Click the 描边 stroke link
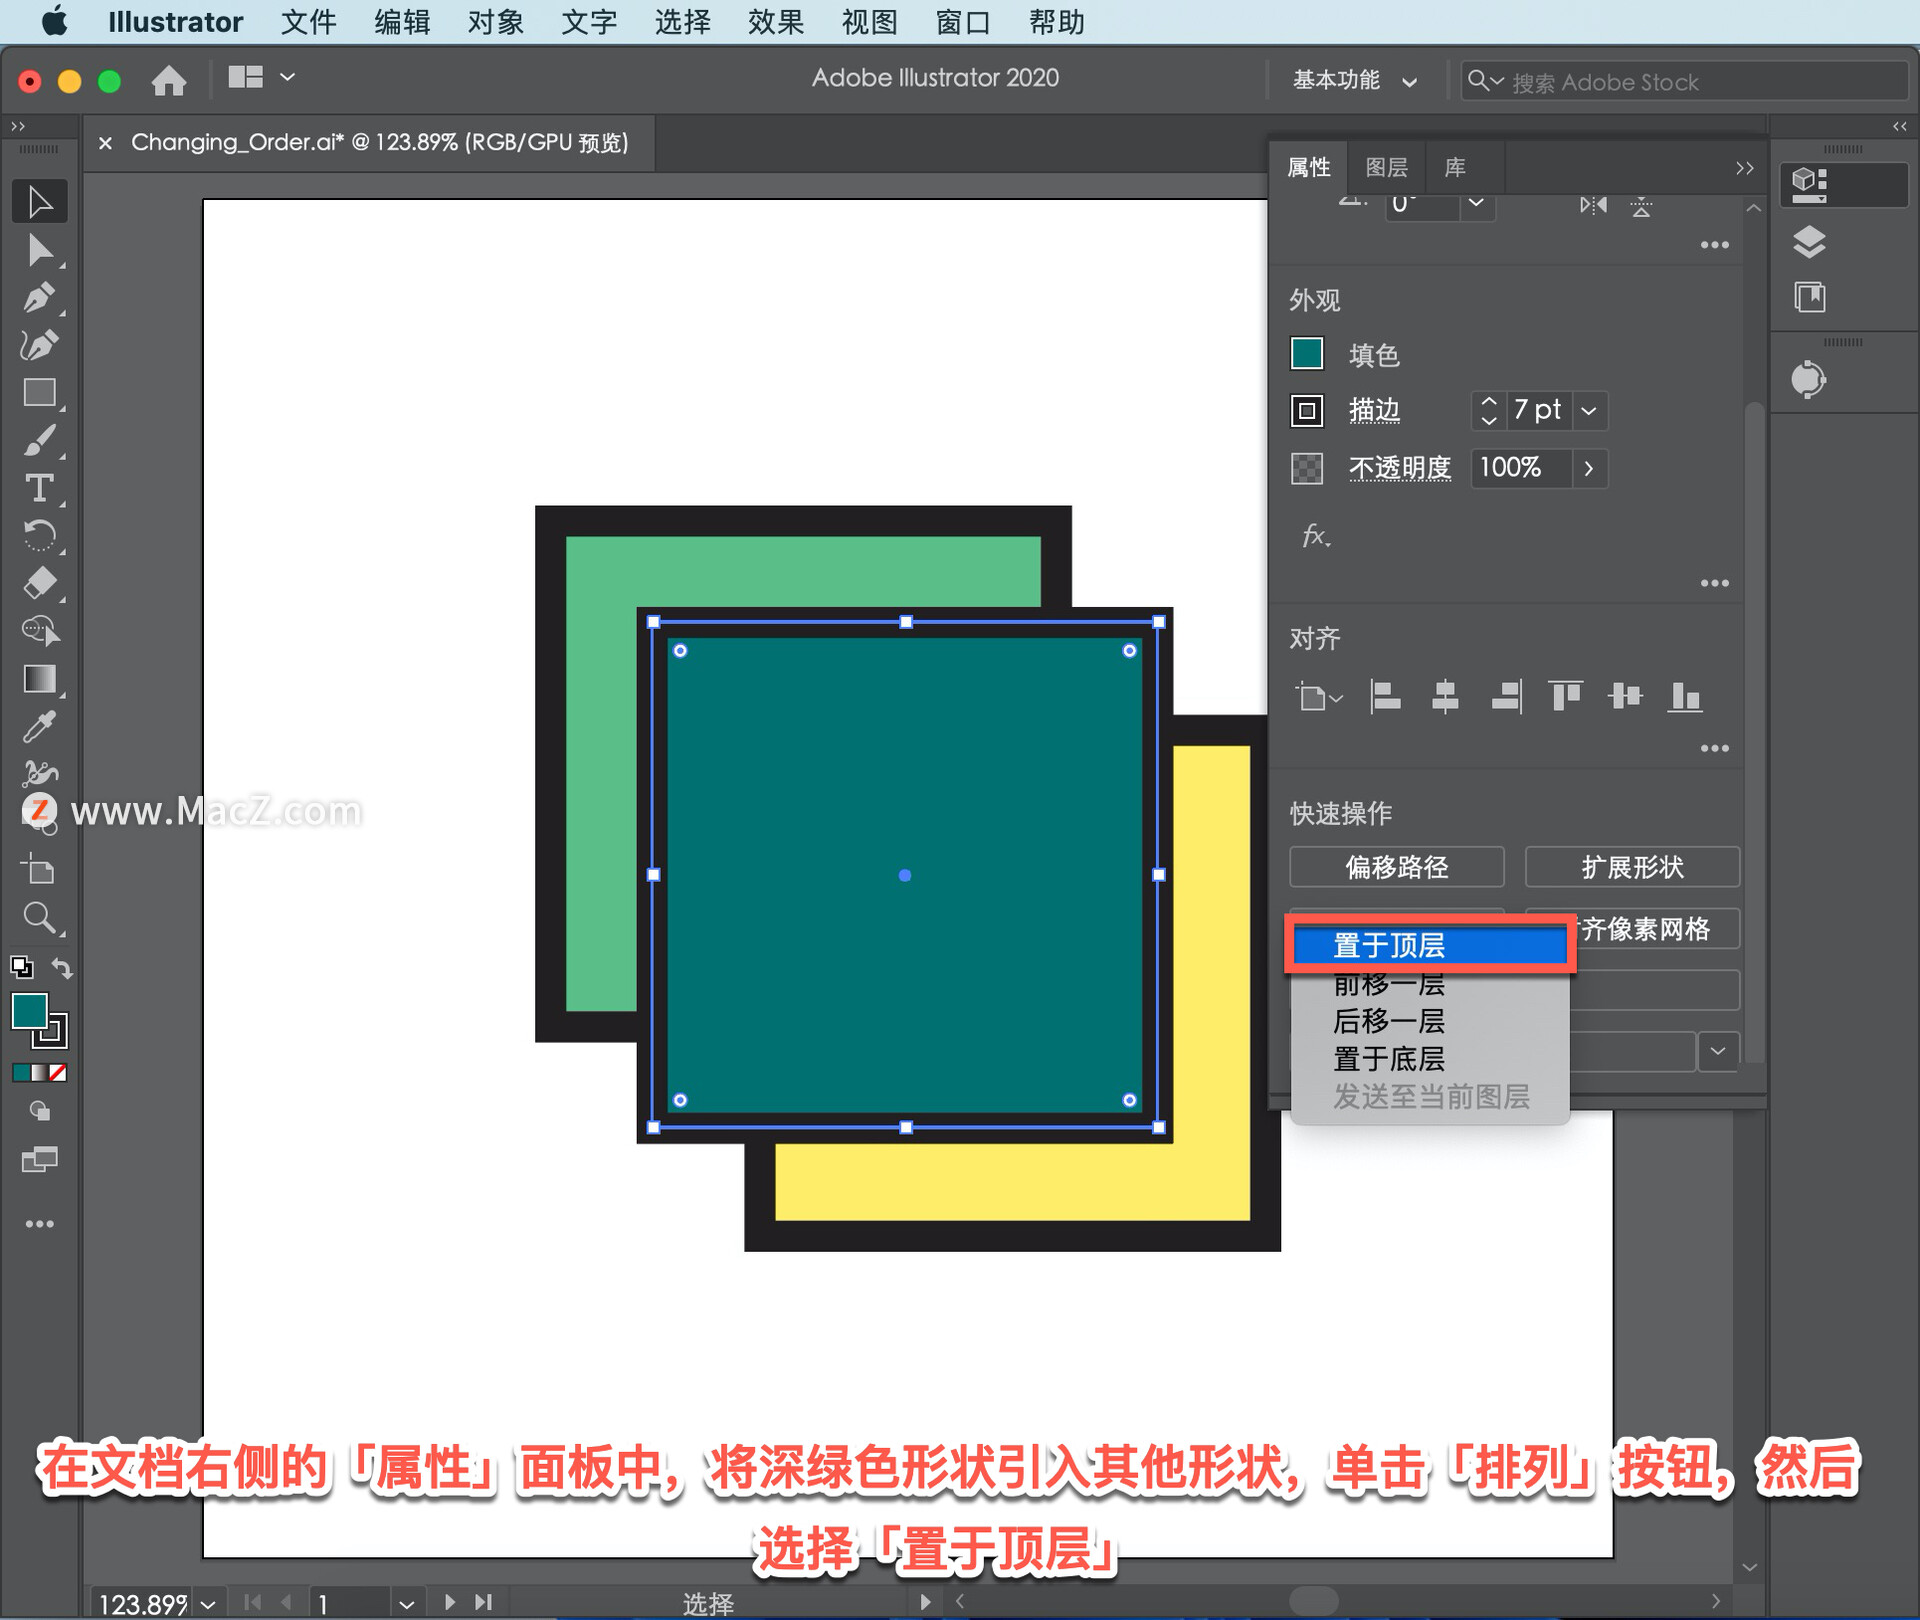1920x1620 pixels. coord(1374,410)
